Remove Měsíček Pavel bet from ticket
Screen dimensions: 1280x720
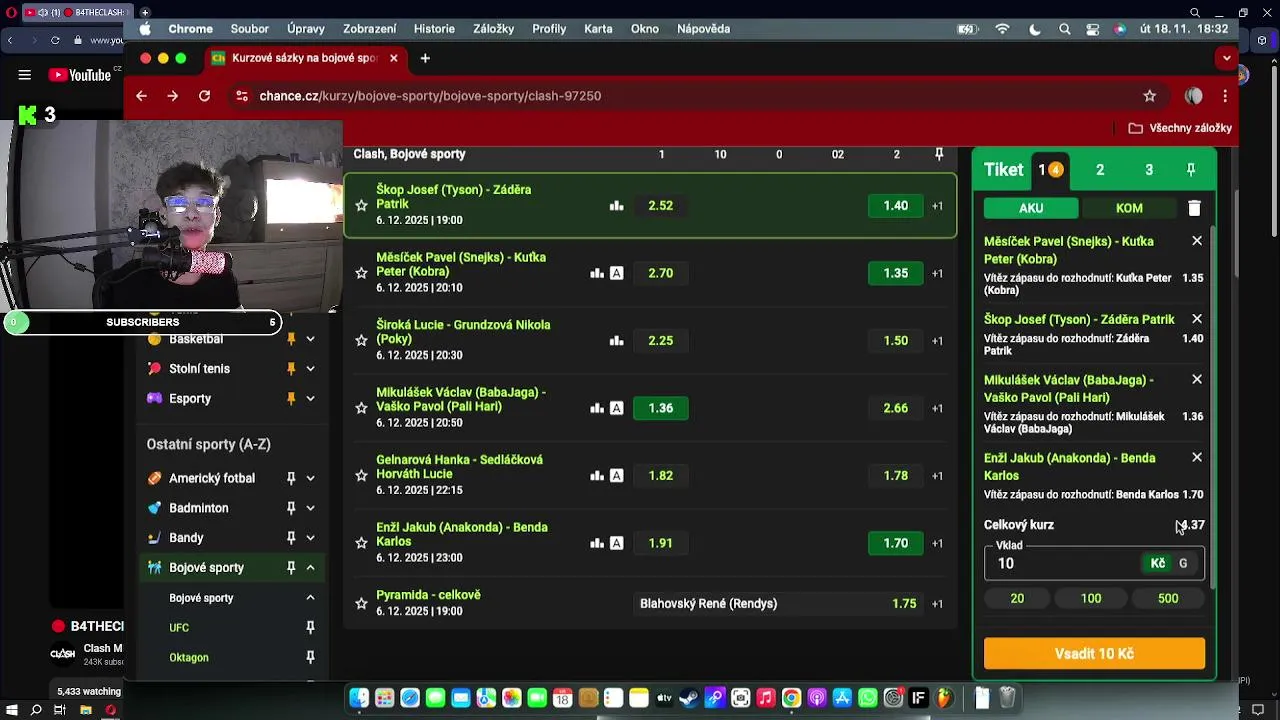click(1197, 241)
